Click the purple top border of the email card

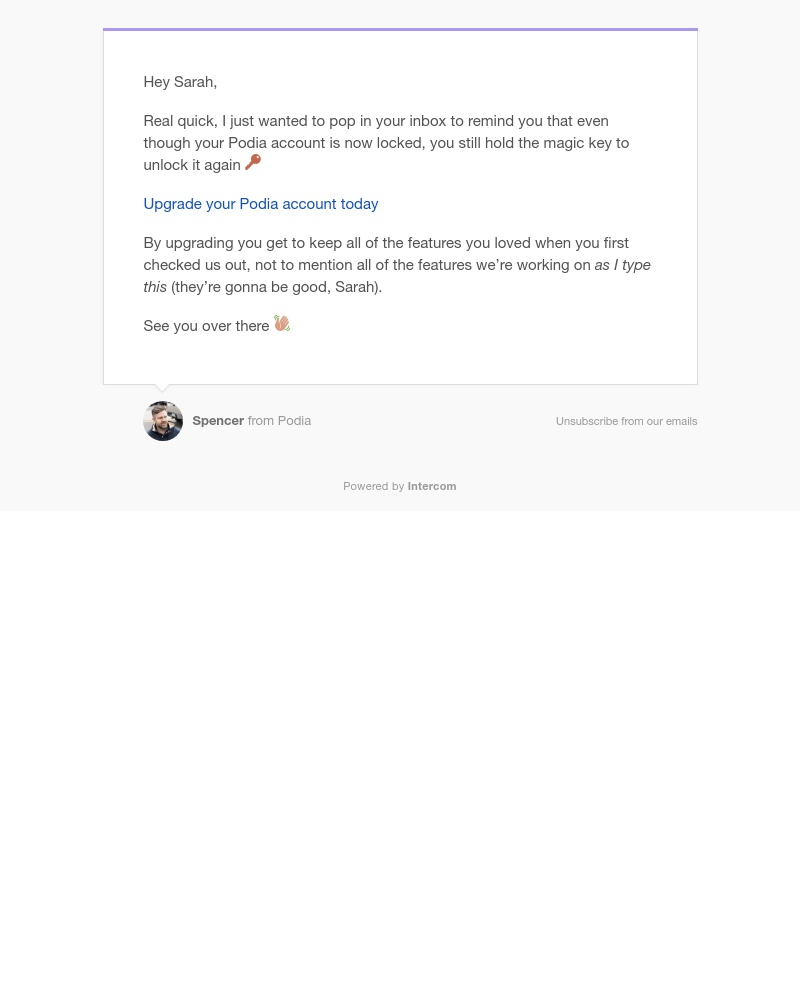pos(401,29)
